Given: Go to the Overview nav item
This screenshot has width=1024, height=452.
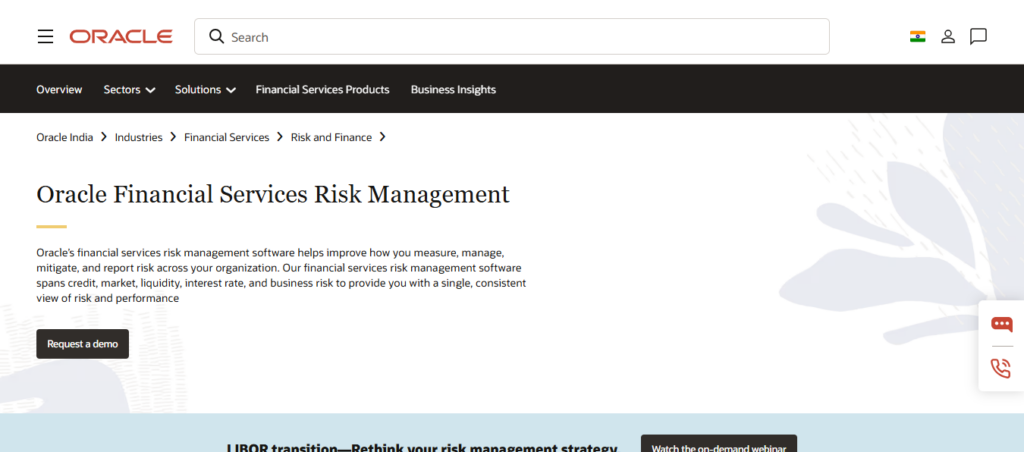Looking at the screenshot, I should (x=59, y=89).
